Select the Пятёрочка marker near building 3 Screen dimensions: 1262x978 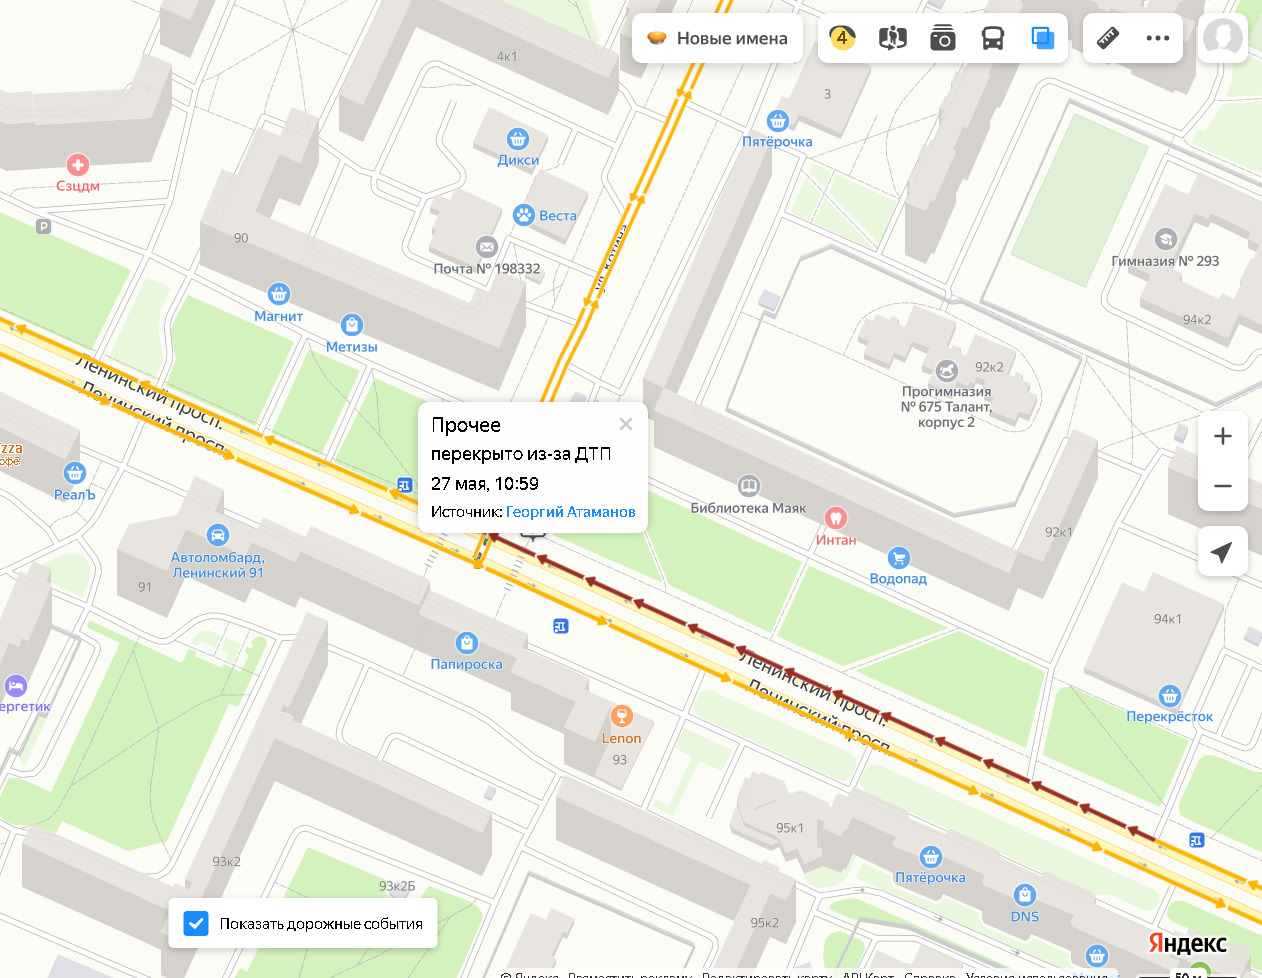pos(778,121)
